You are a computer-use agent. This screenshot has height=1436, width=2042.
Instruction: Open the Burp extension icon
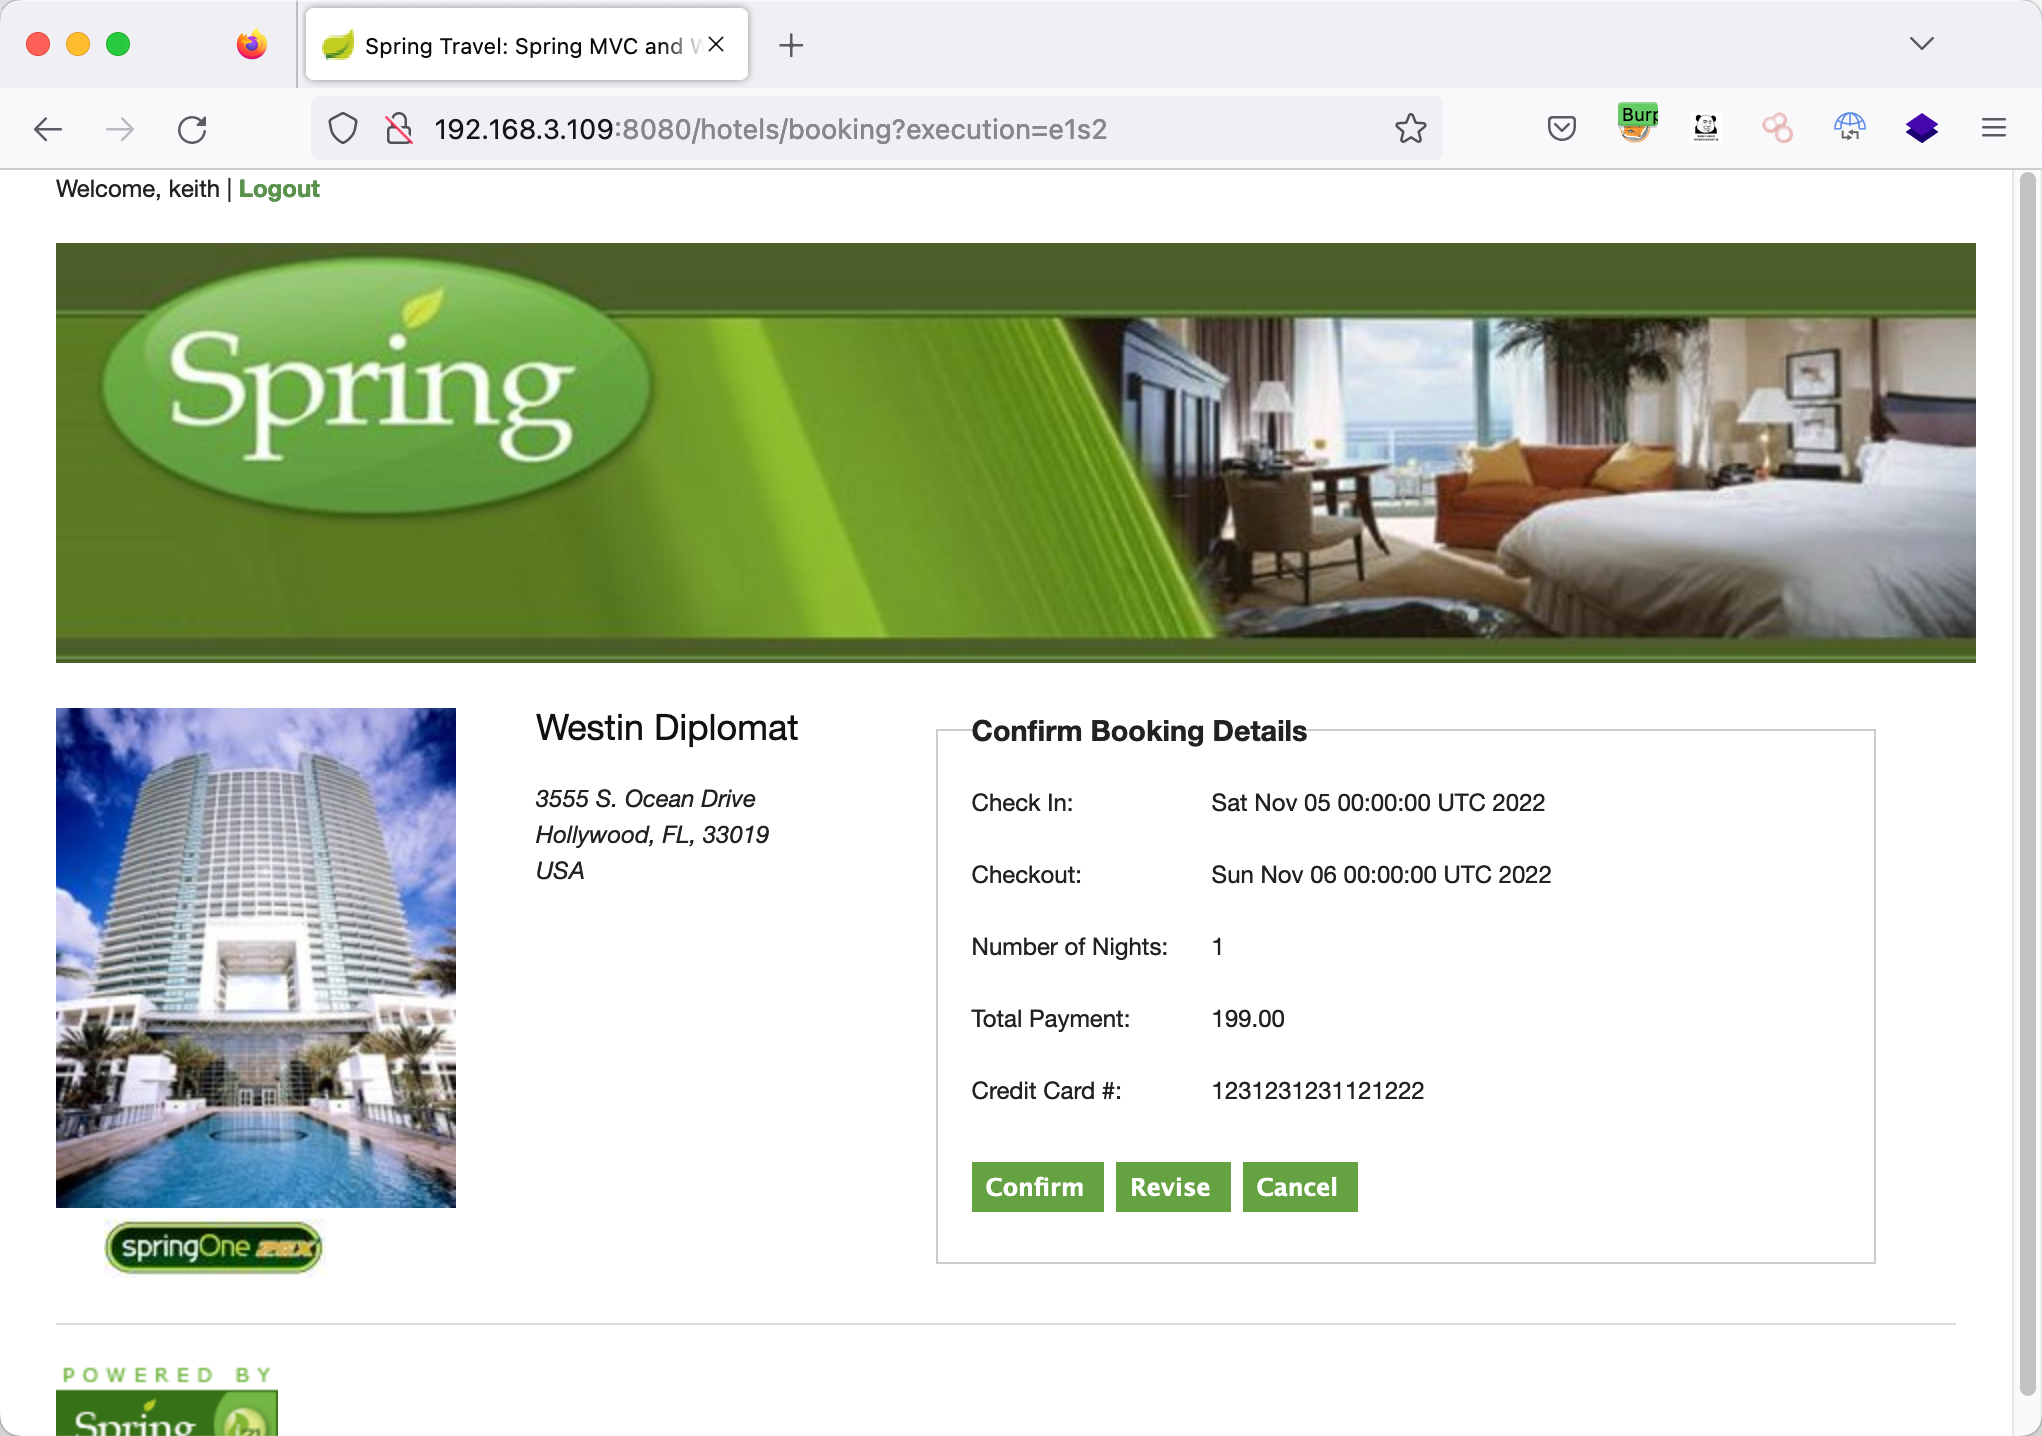point(1637,125)
